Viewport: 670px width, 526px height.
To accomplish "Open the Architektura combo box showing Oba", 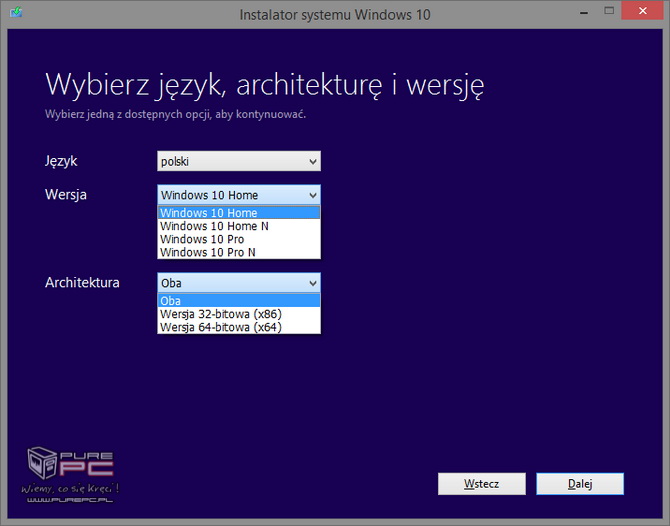I will [x=239, y=283].
